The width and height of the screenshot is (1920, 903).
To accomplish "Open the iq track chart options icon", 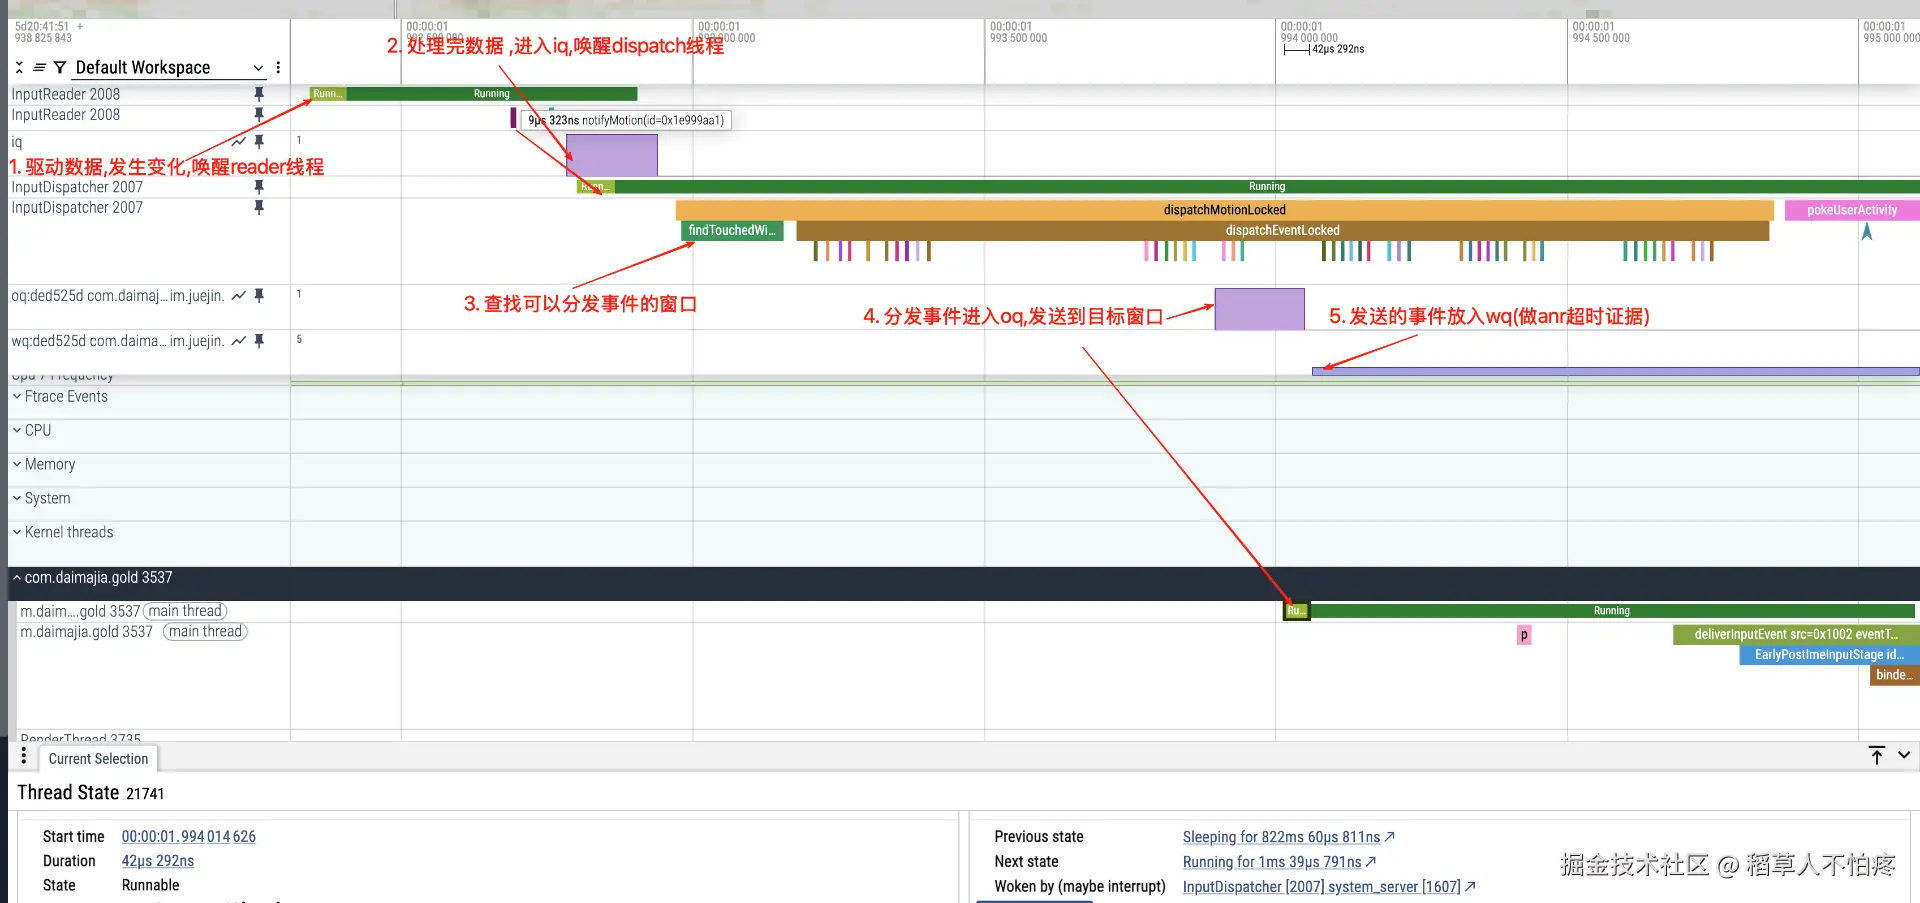I will (238, 142).
